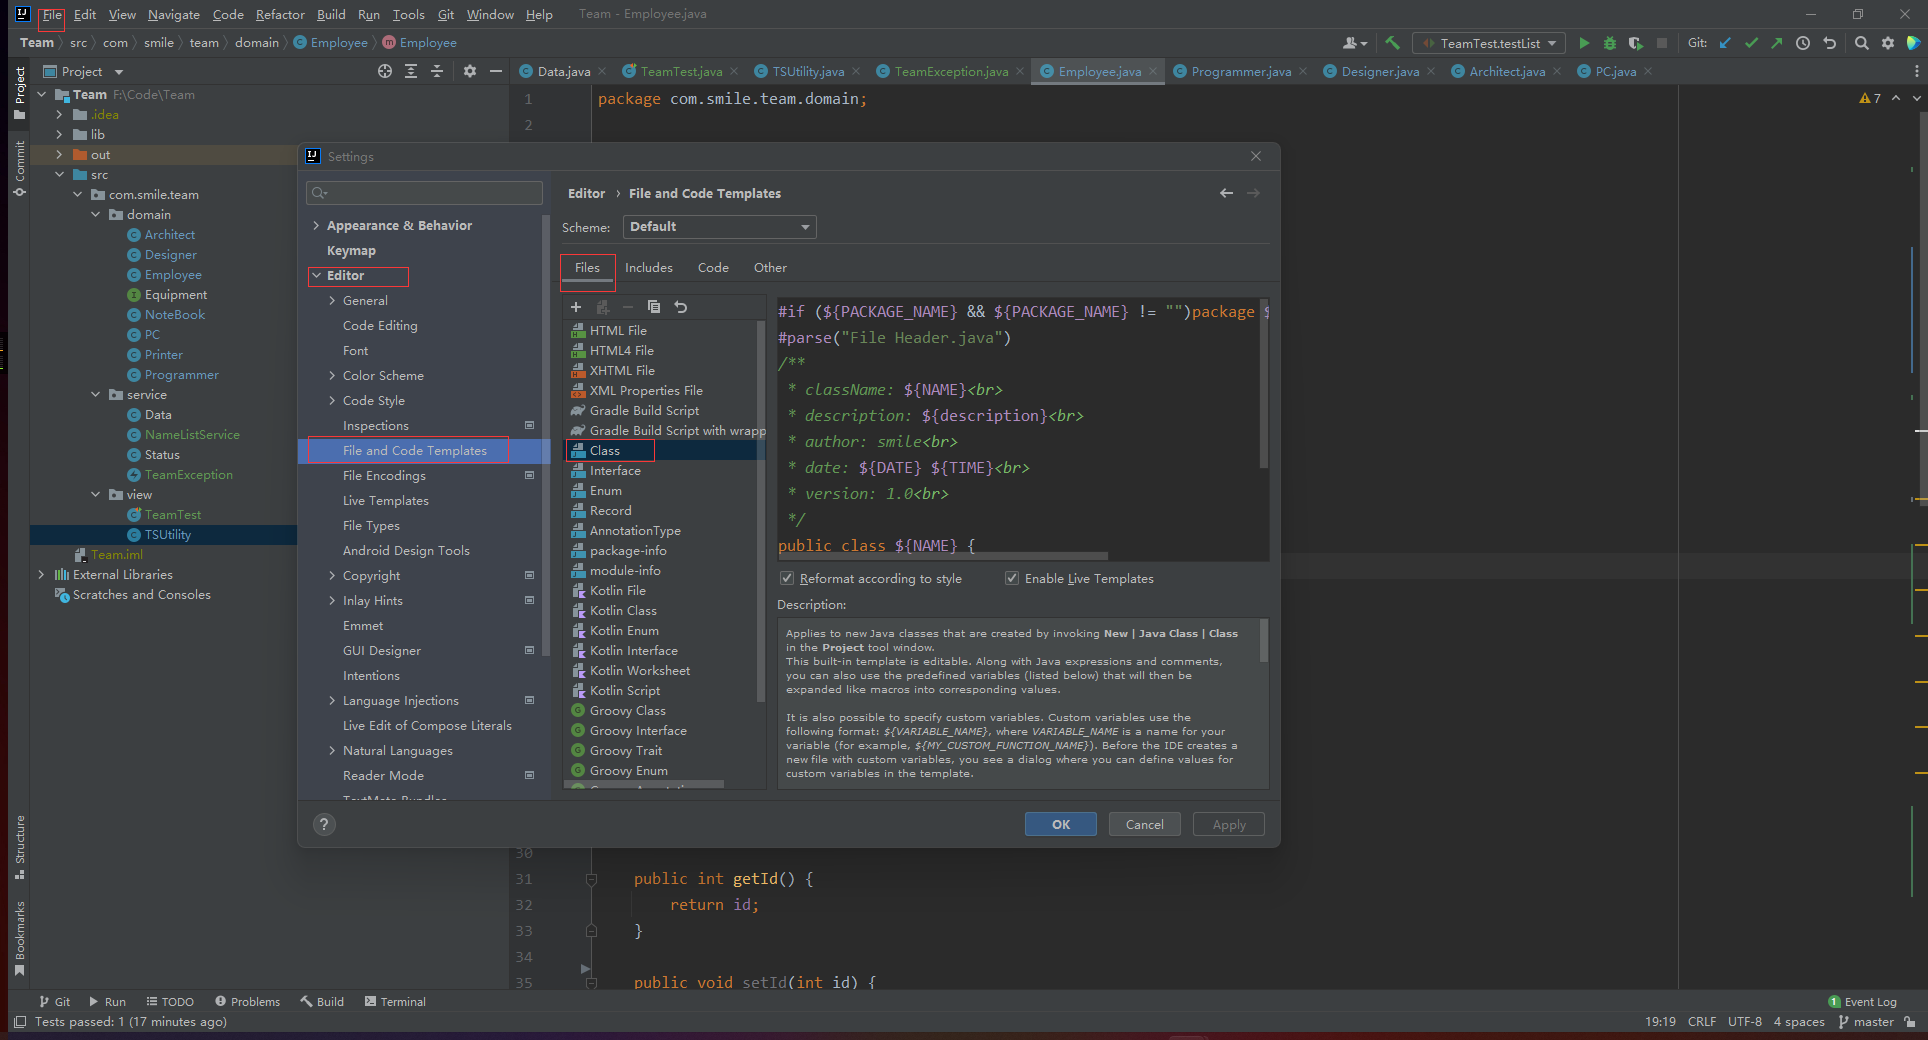Toggle Reformat according to style checkbox
Viewport: 1928px width, 1040px height.
[787, 578]
